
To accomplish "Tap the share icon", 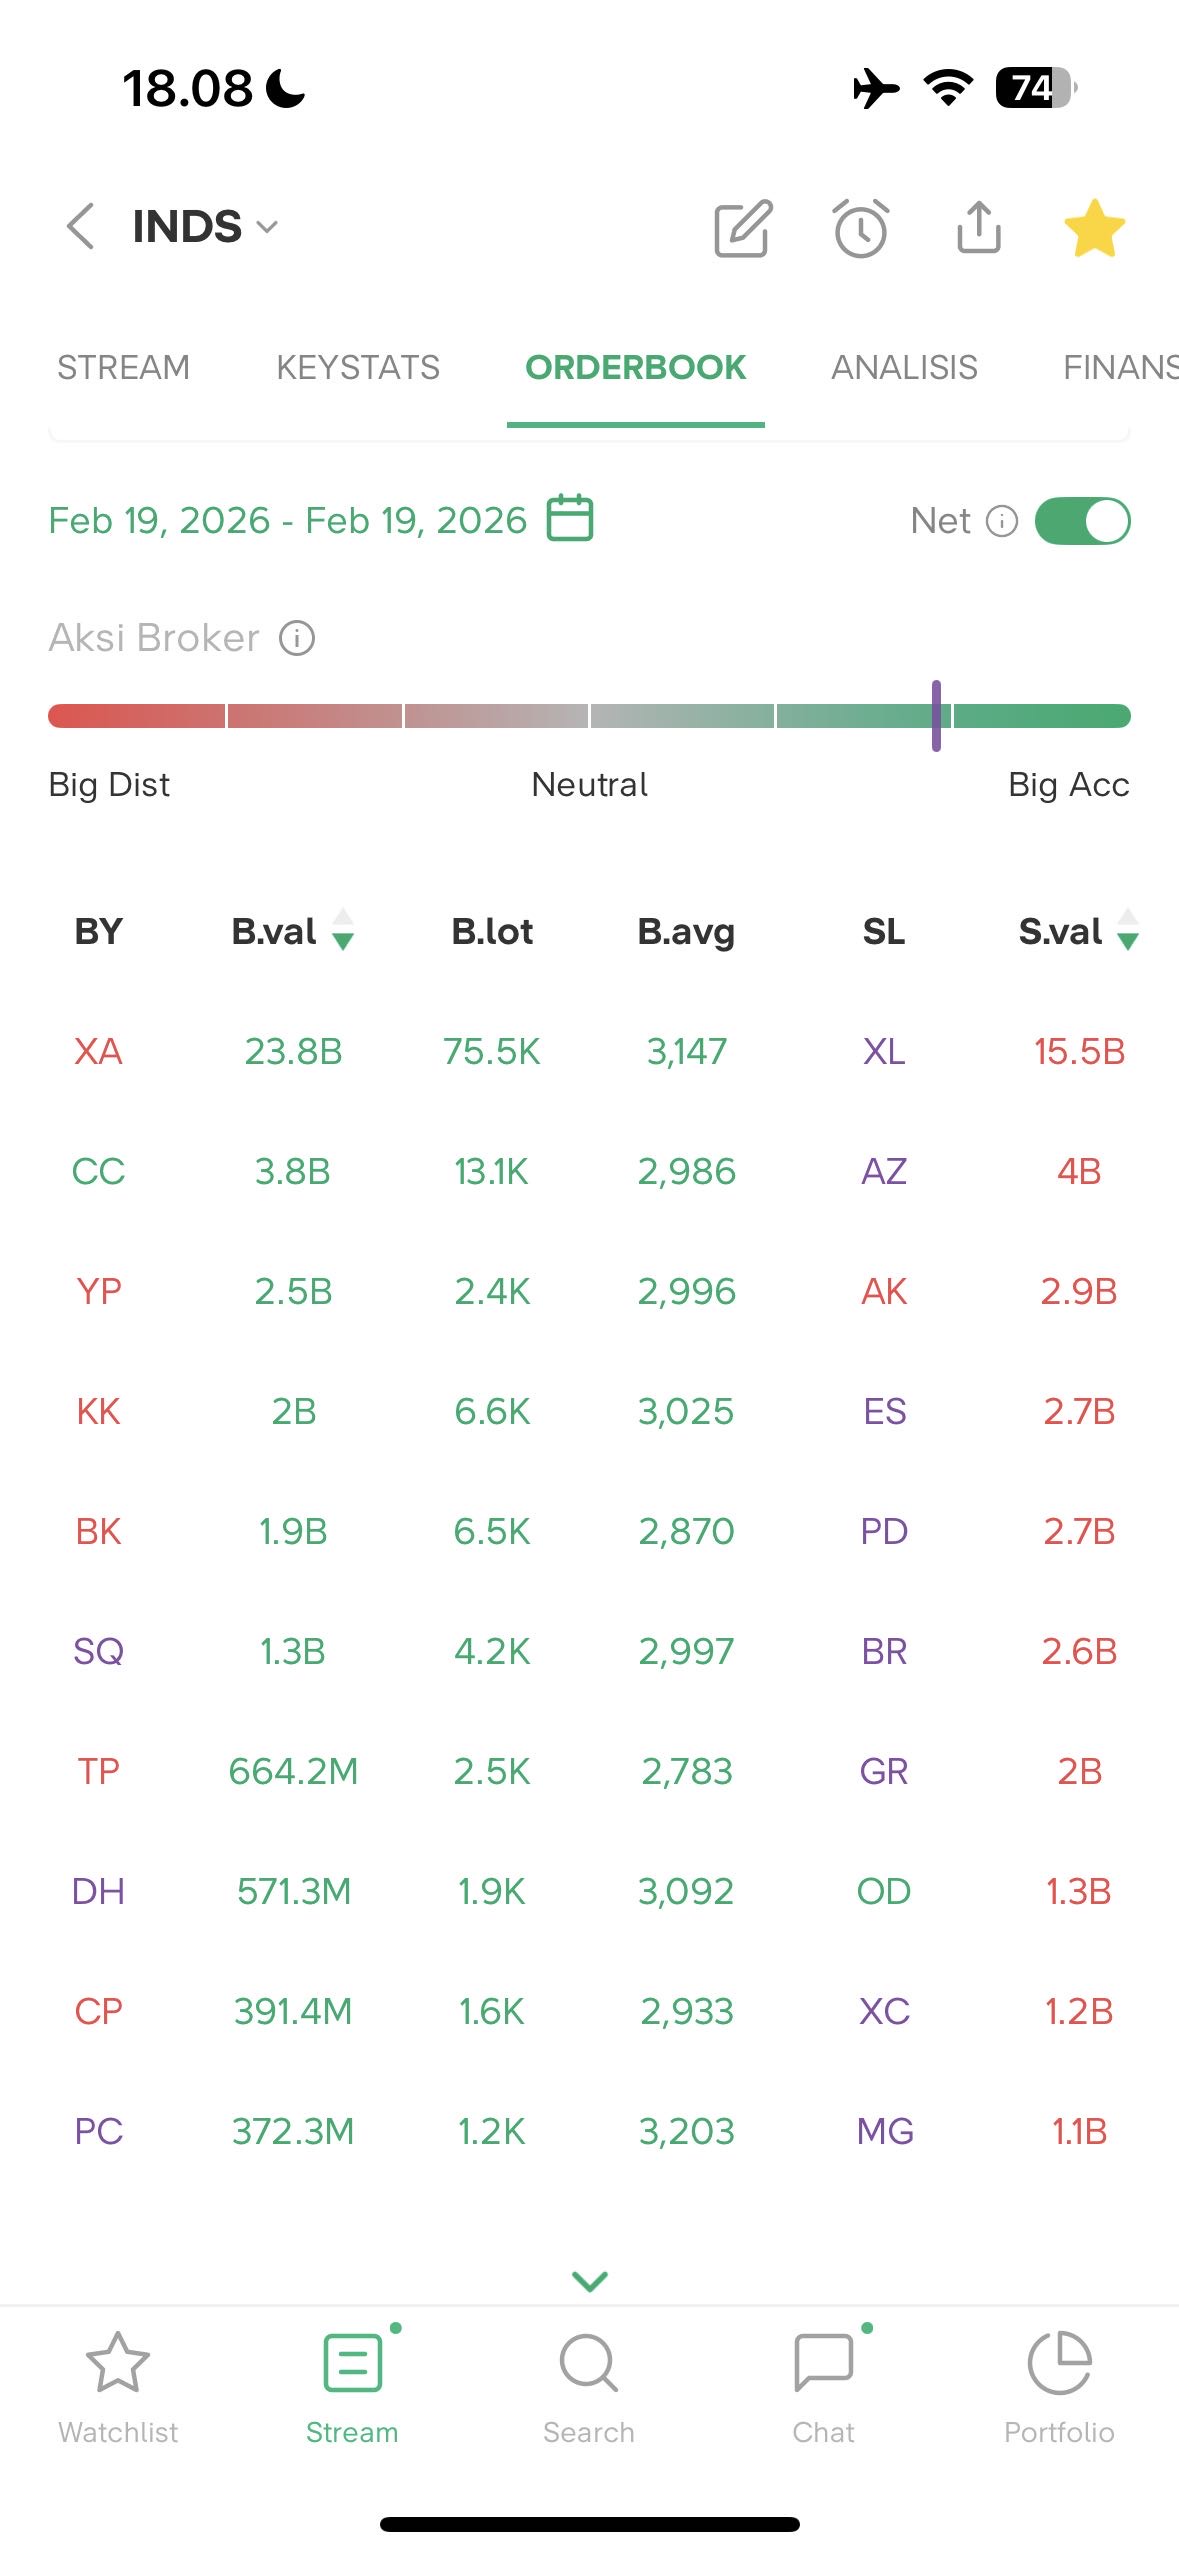I will click(978, 227).
